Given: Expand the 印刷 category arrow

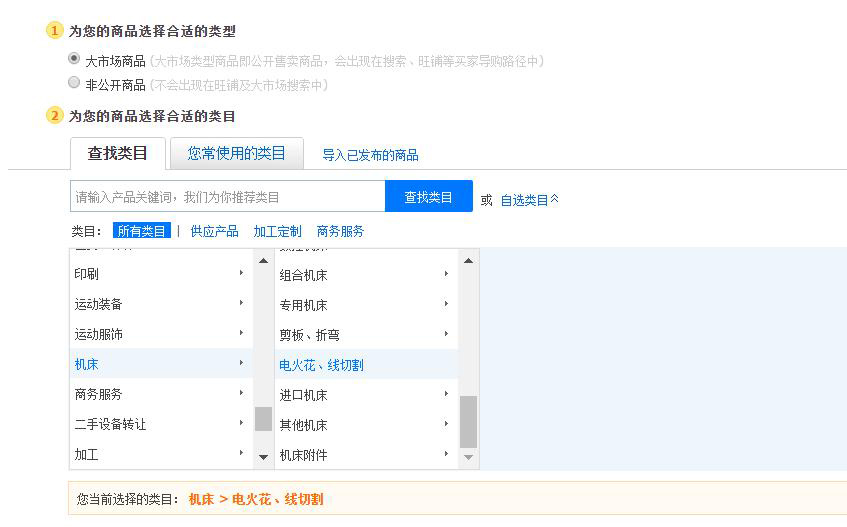Looking at the screenshot, I should click(x=241, y=273).
